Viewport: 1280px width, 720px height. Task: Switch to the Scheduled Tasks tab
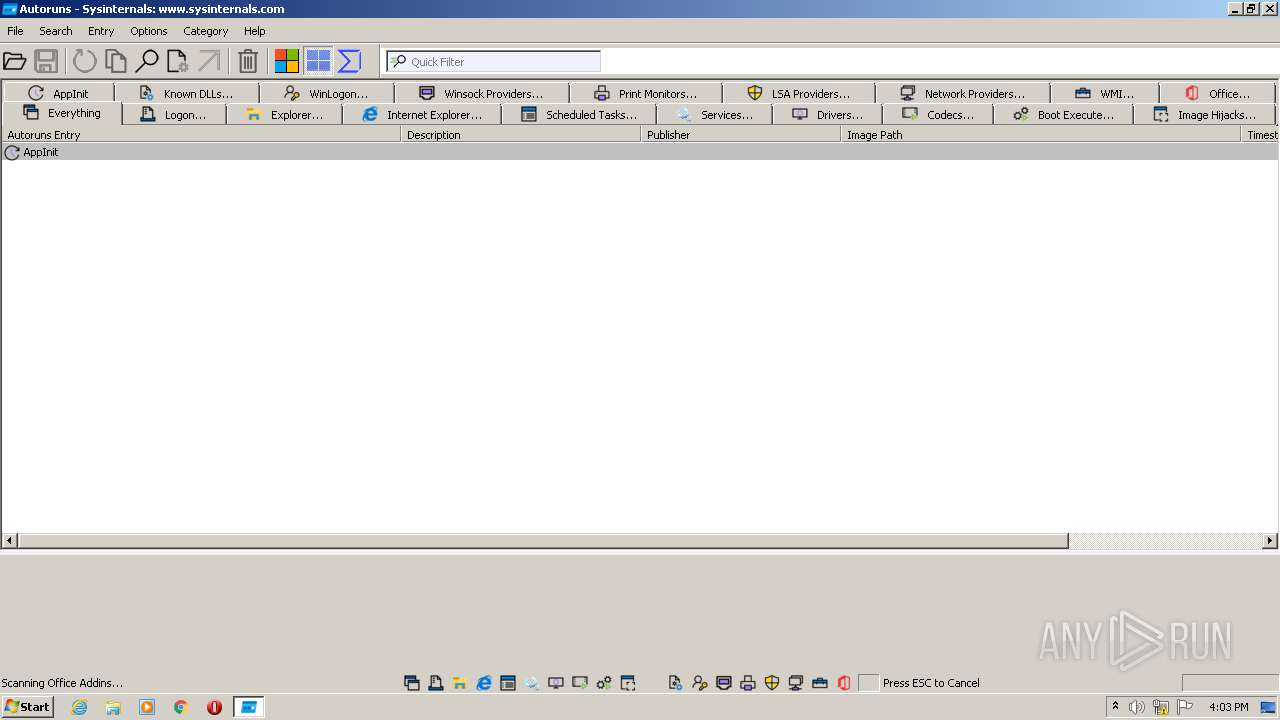pyautogui.click(x=578, y=115)
